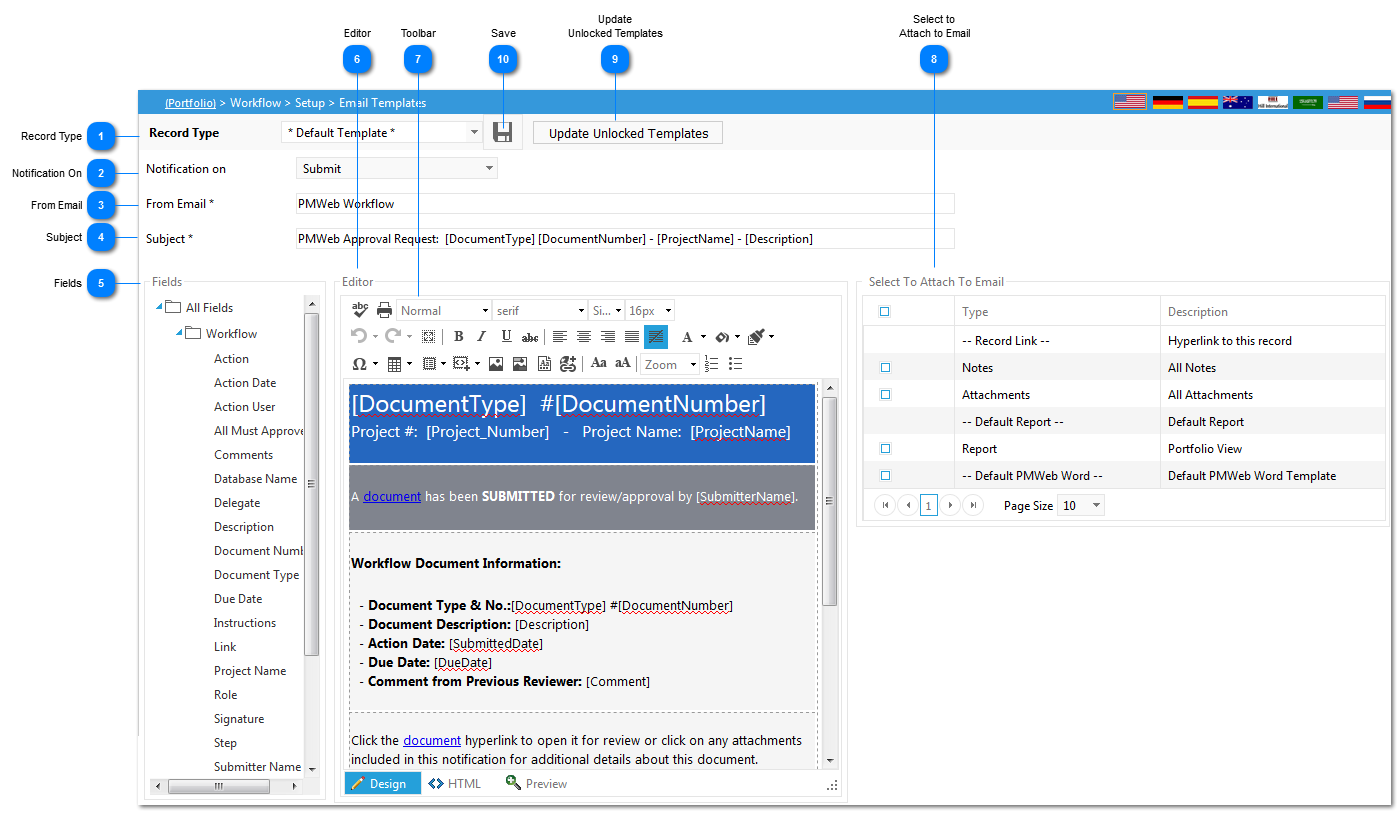
Task: Select the Australian flag language
Action: pyautogui.click(x=1238, y=102)
